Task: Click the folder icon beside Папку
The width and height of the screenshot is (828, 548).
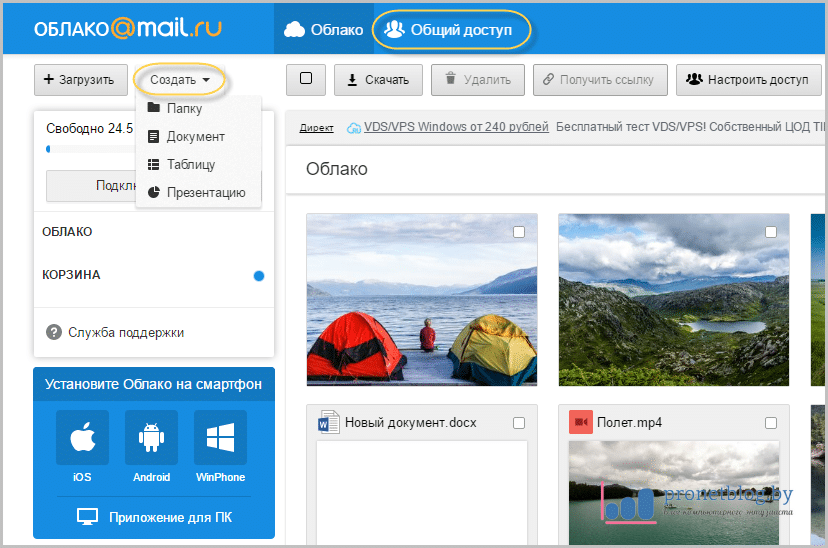Action: tap(154, 107)
